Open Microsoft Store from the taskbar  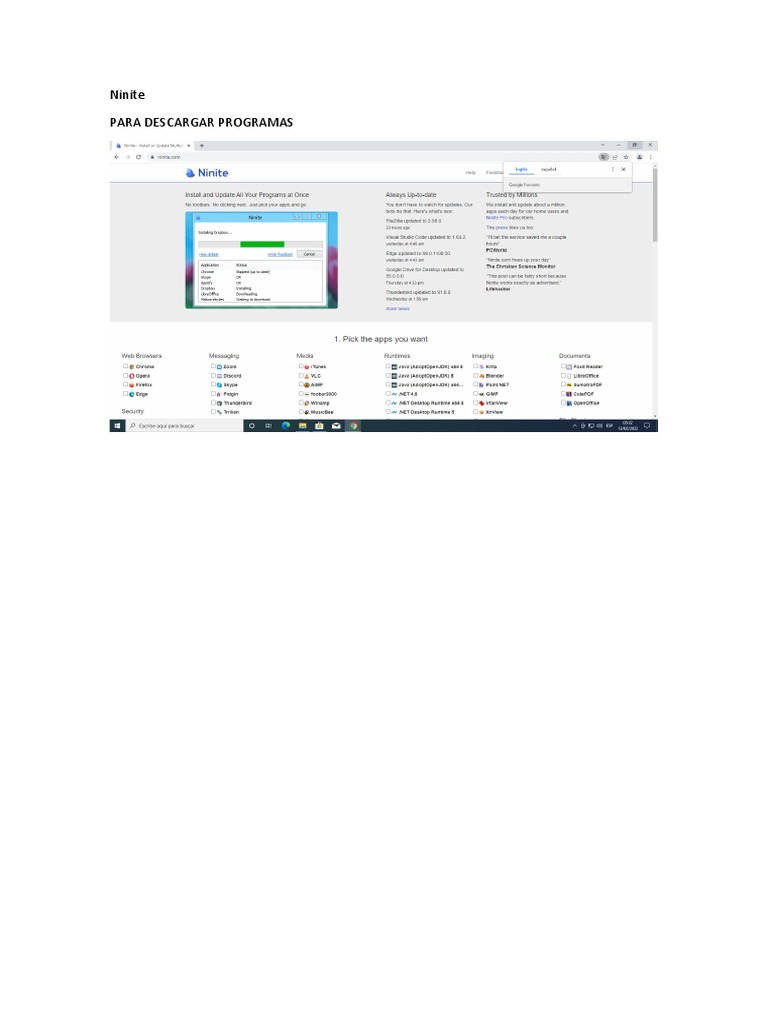coord(319,426)
